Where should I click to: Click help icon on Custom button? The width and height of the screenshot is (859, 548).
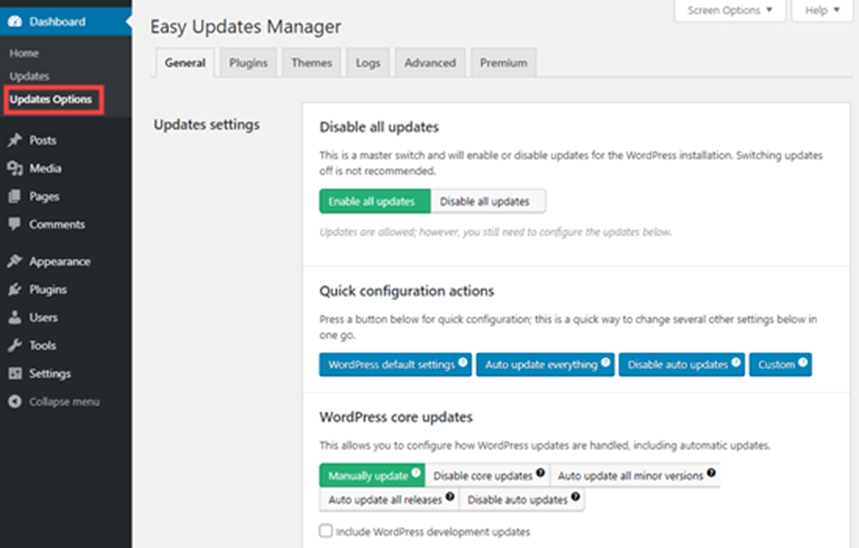(x=803, y=362)
